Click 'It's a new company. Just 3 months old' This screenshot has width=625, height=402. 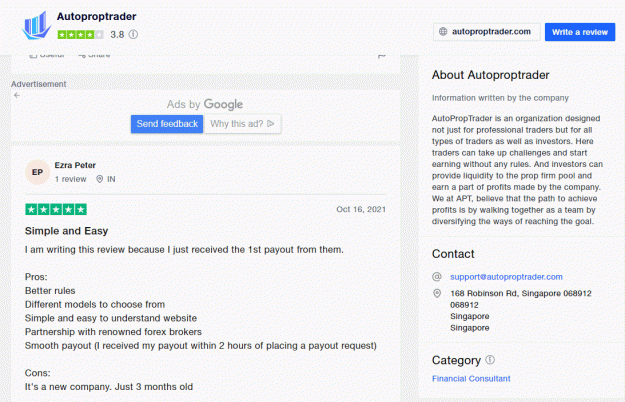click(x=109, y=387)
